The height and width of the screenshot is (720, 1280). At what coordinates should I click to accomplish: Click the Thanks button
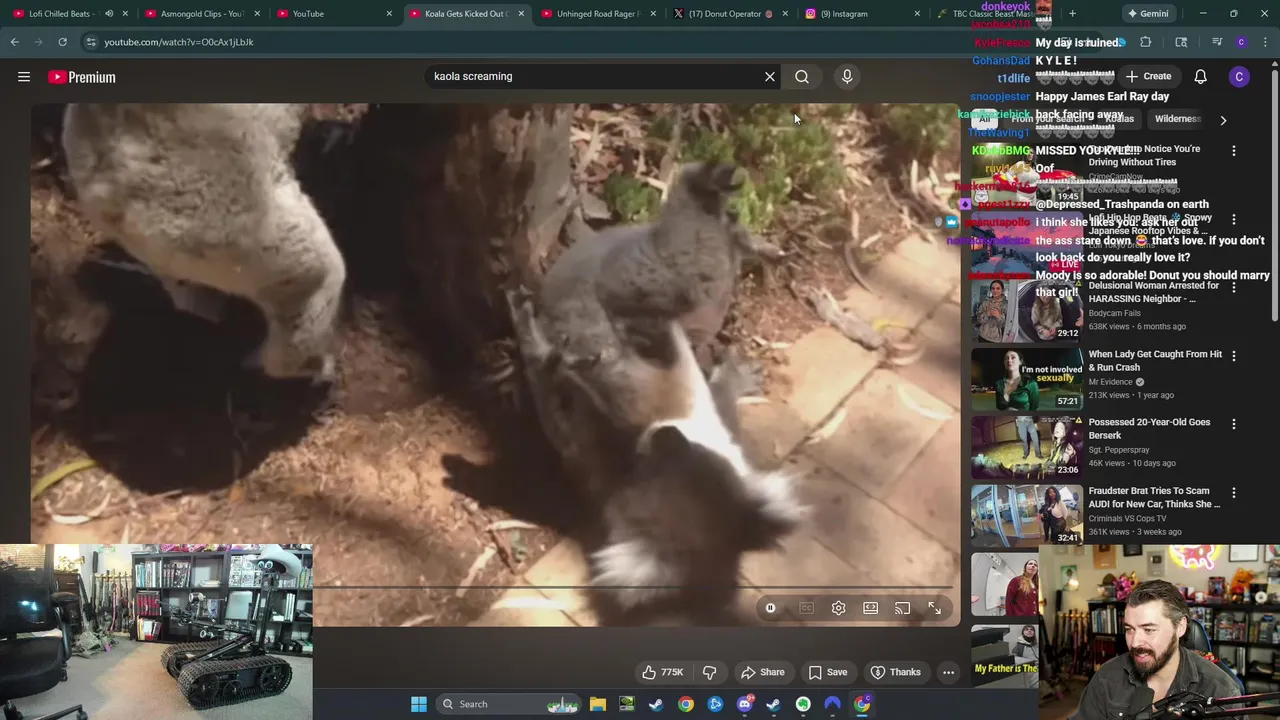click(x=895, y=672)
